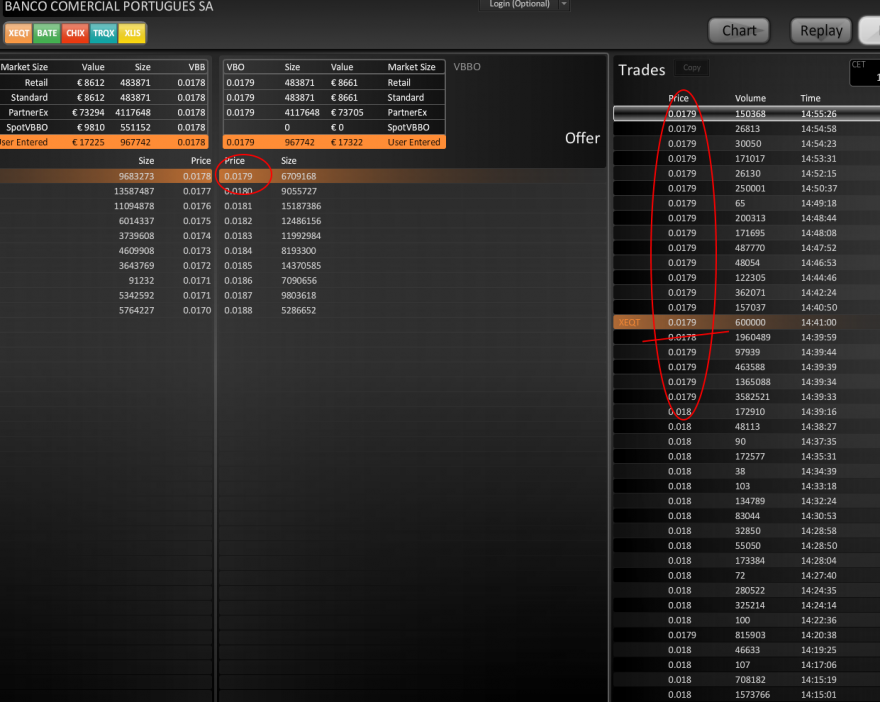Click the bid price 0.0170
Image resolution: width=880 pixels, height=702 pixels.
[x=196, y=310]
